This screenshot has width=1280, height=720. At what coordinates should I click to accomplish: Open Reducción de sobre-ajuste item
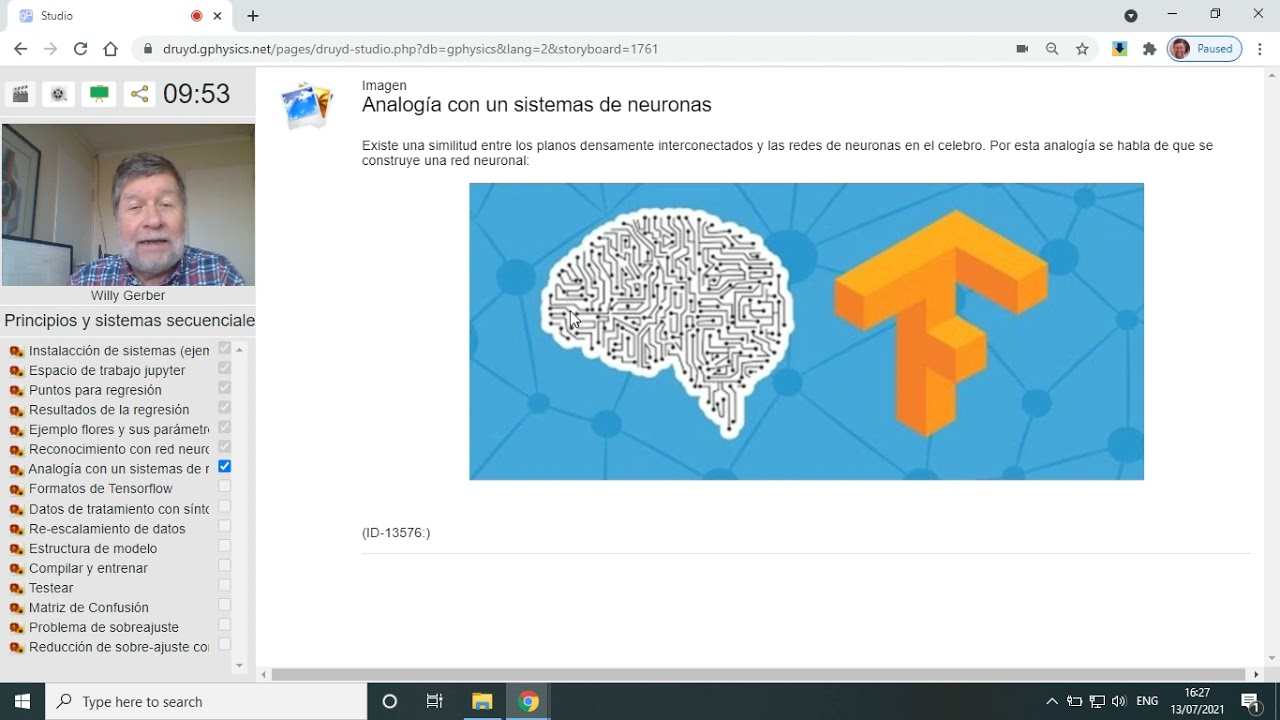coord(119,647)
